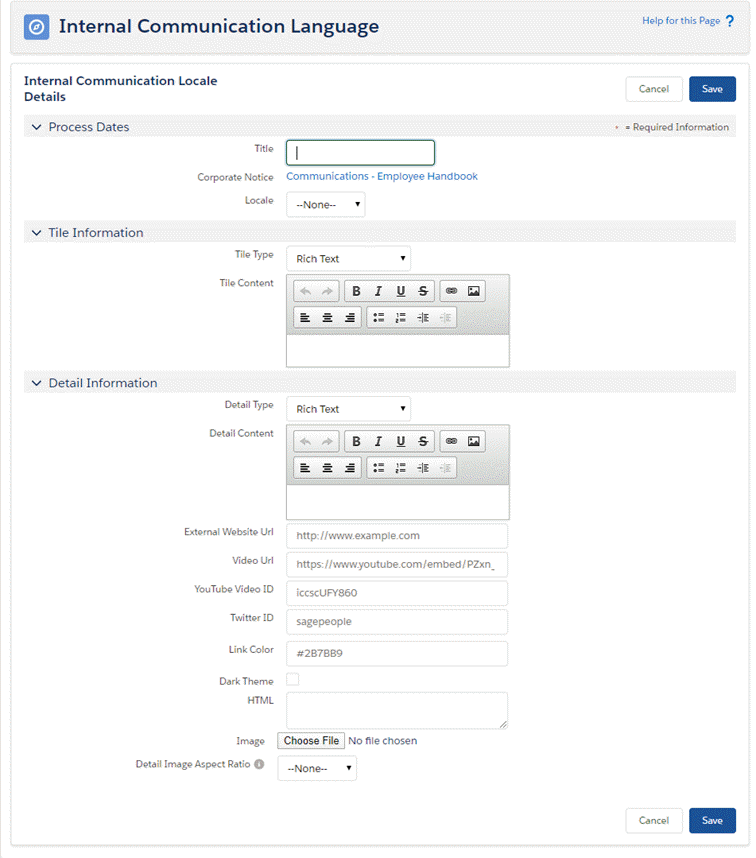The image size is (756, 858).
Task: Enable the Dark Theme checkbox
Action: [293, 680]
